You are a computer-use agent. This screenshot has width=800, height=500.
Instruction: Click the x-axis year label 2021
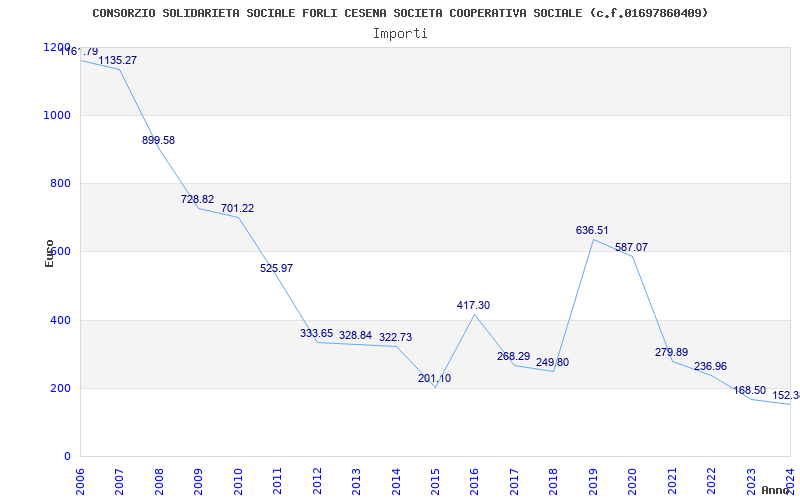pyautogui.click(x=672, y=481)
